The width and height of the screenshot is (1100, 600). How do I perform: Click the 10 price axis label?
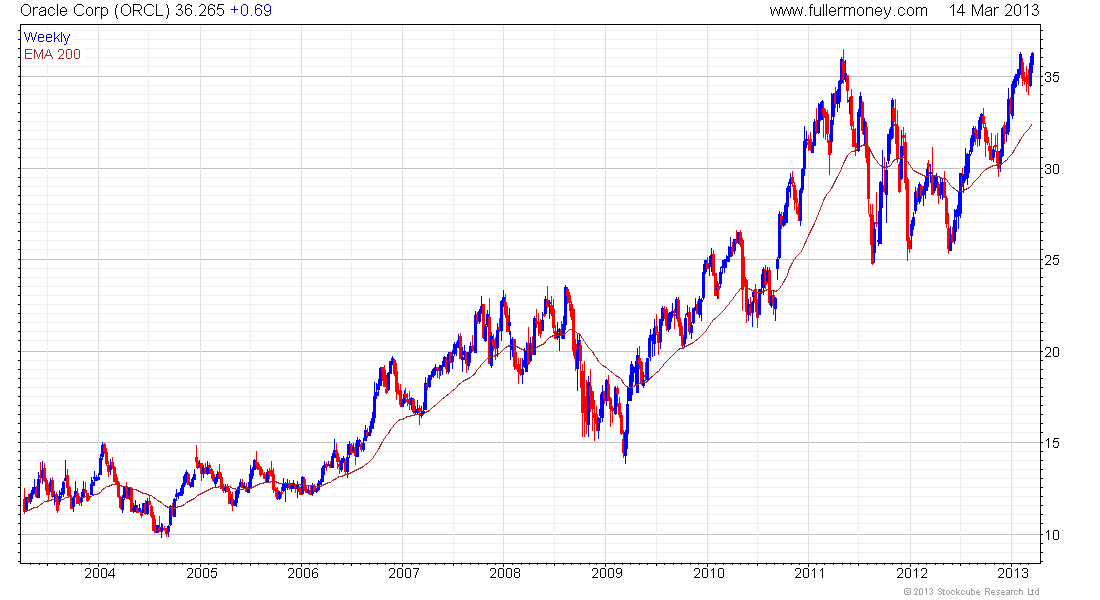[x=1052, y=535]
